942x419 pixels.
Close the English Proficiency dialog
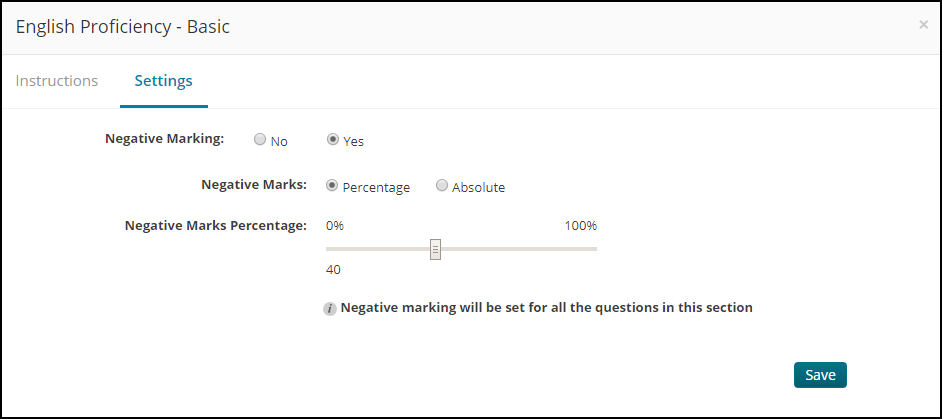pyautogui.click(x=923, y=25)
